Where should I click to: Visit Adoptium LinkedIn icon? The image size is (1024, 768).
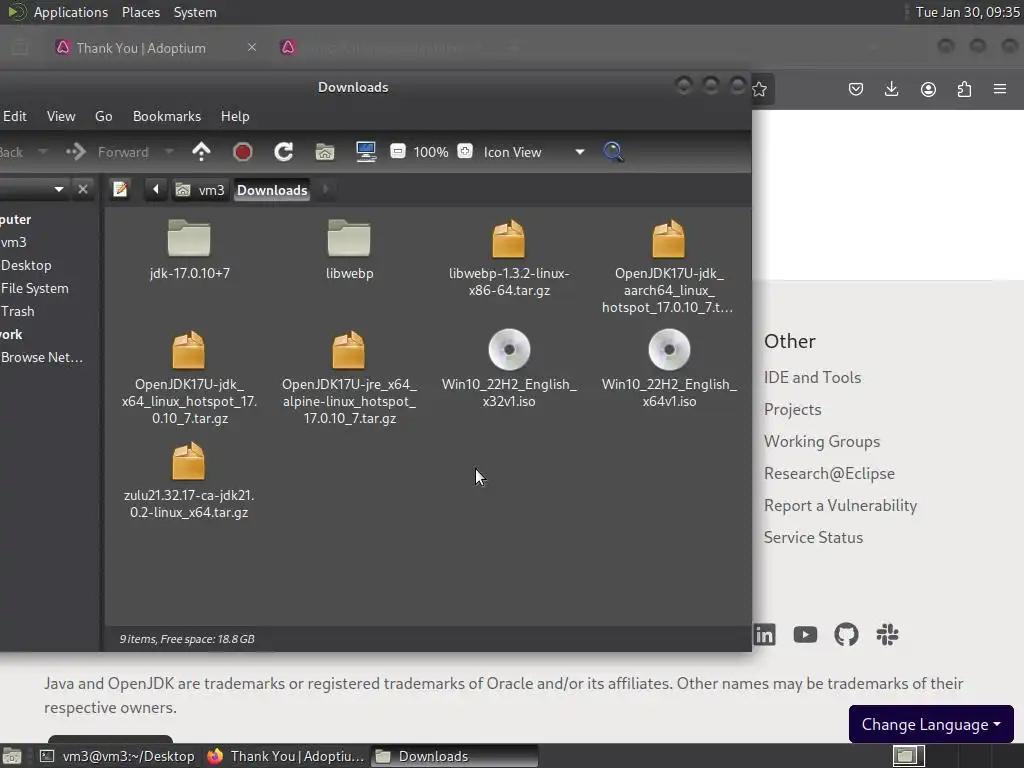765,634
